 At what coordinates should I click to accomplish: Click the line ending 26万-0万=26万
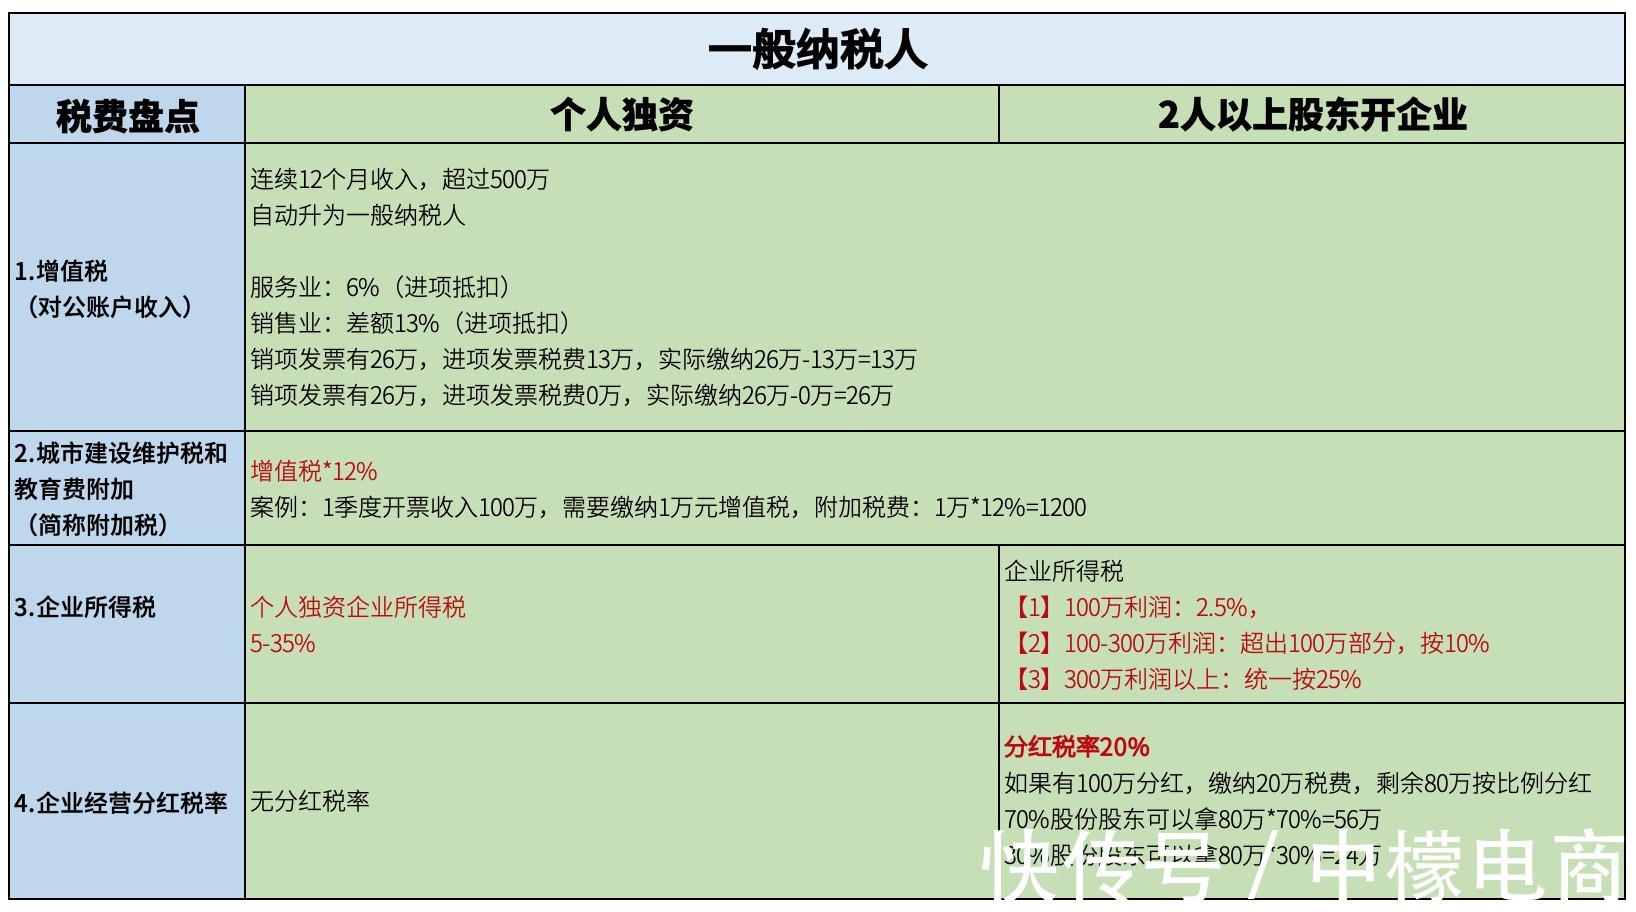571,395
